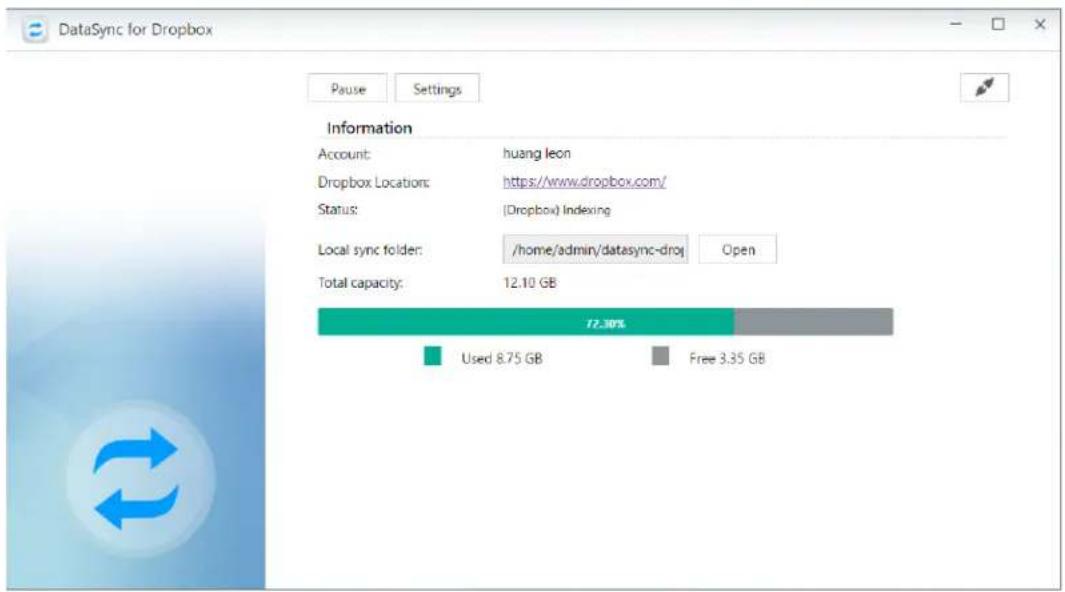Click the gray Free legend swatch

tap(660, 356)
